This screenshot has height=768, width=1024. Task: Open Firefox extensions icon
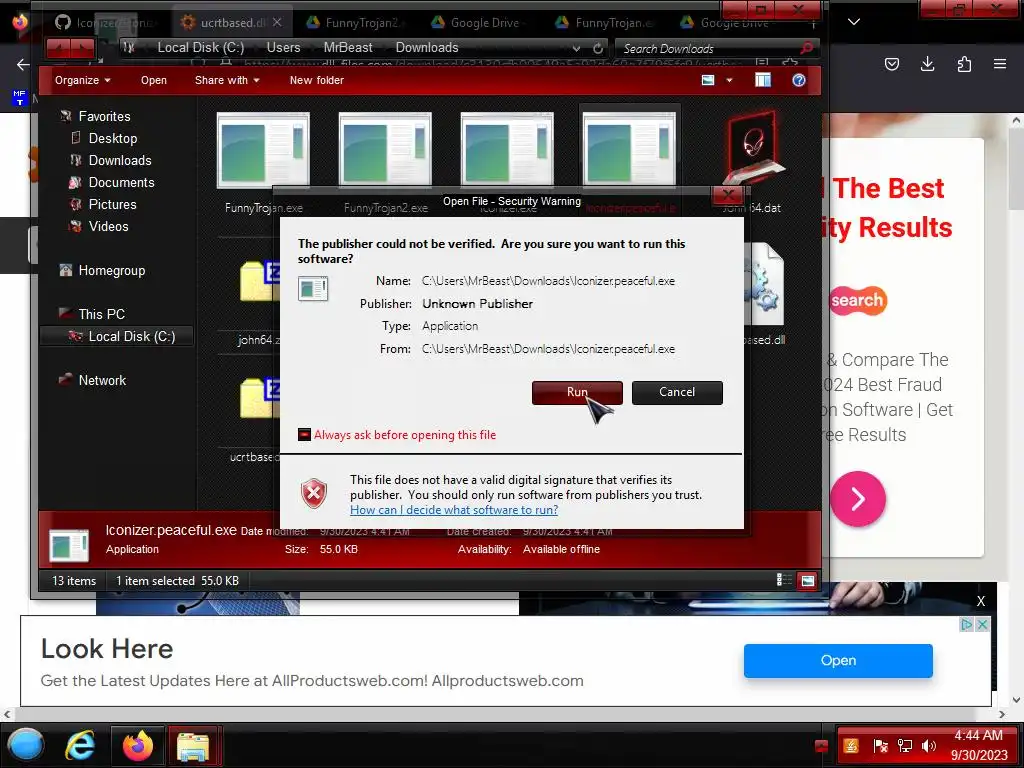[x=964, y=64]
